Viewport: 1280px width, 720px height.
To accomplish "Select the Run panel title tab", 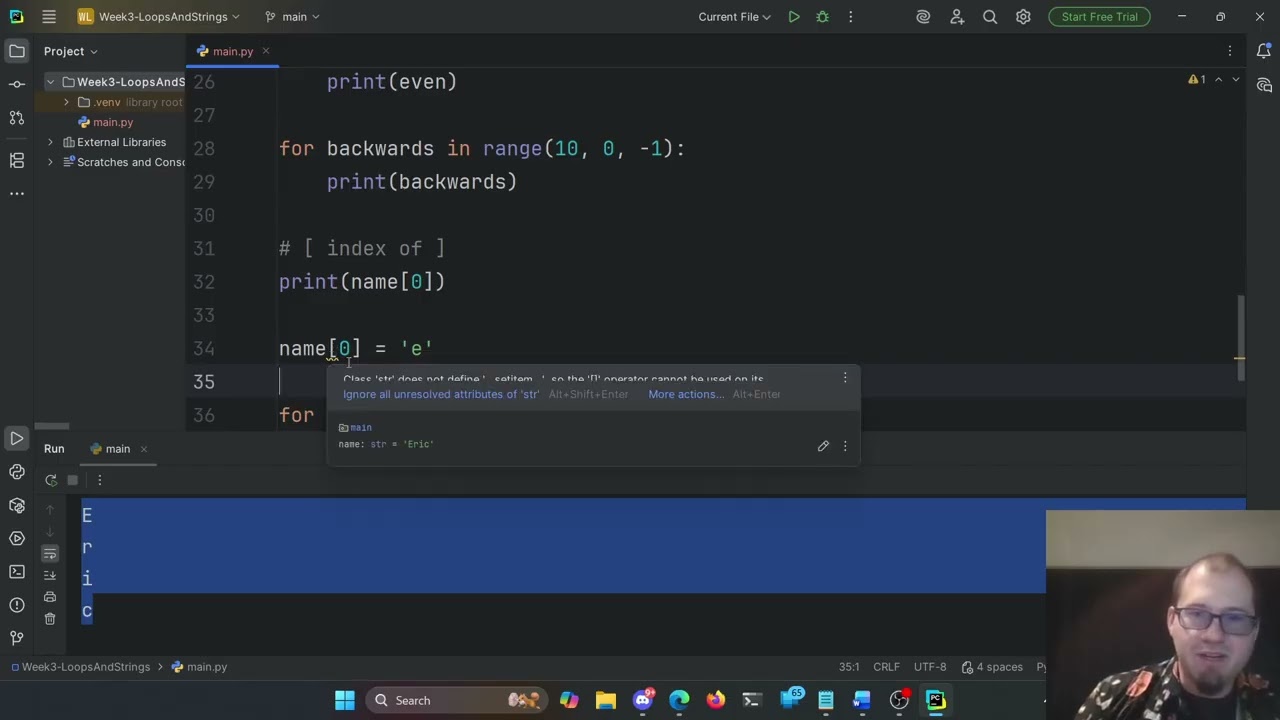I will [54, 449].
